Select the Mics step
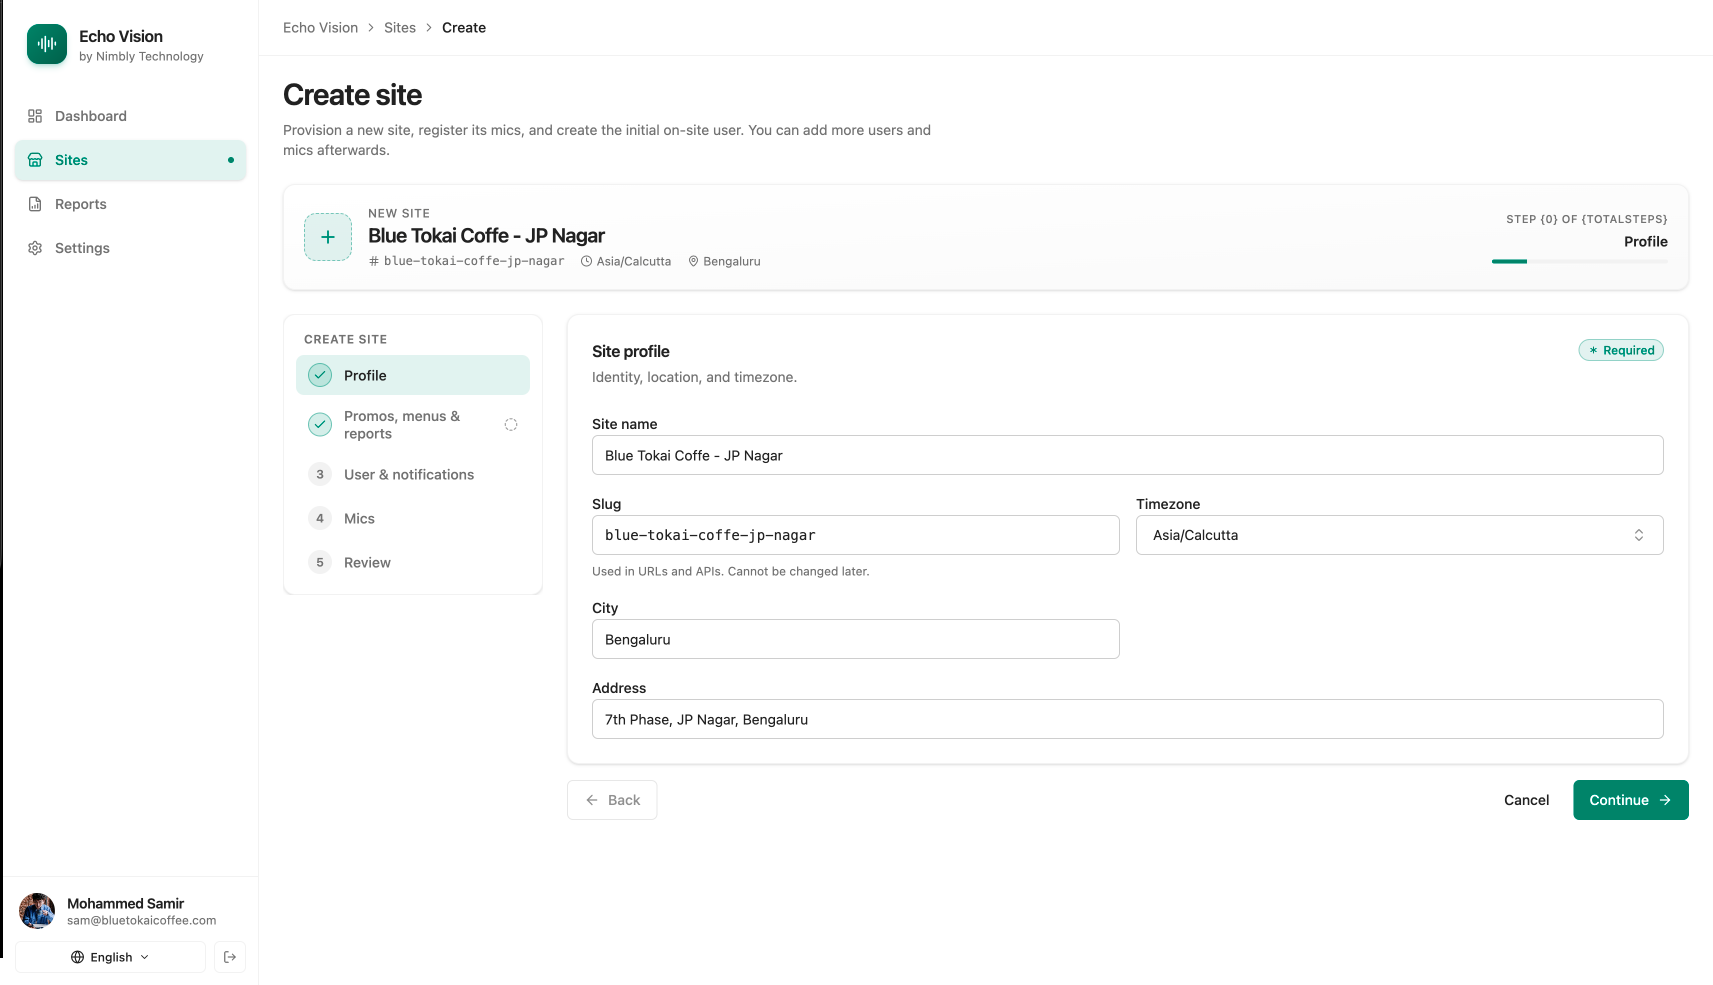 (413, 518)
